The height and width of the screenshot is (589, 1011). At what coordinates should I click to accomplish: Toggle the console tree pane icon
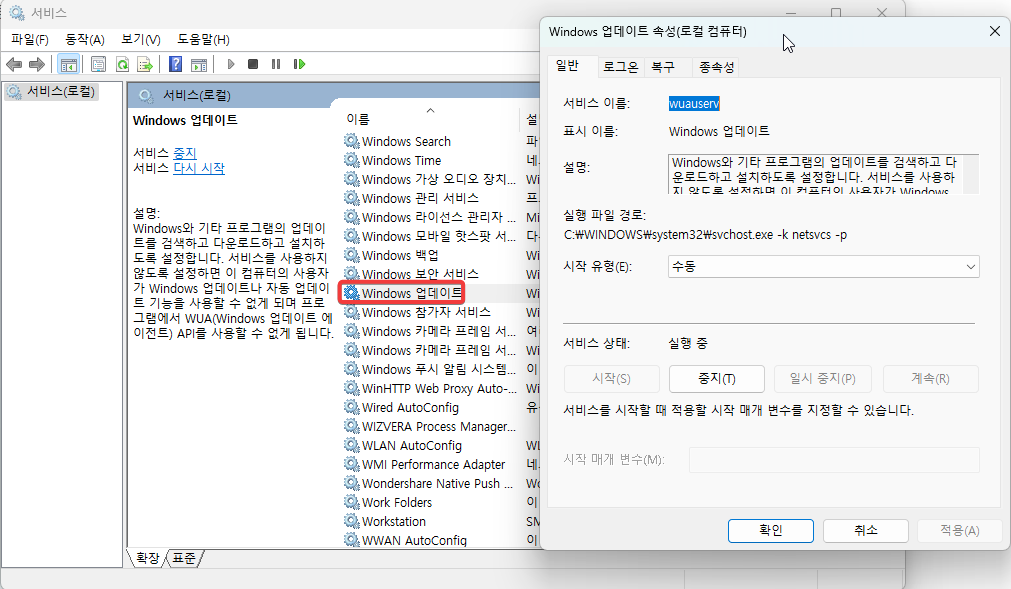point(68,64)
